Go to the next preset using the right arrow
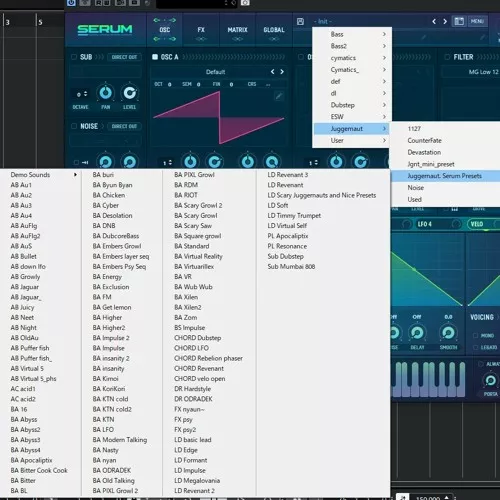The width and height of the screenshot is (500, 500). 445,22
